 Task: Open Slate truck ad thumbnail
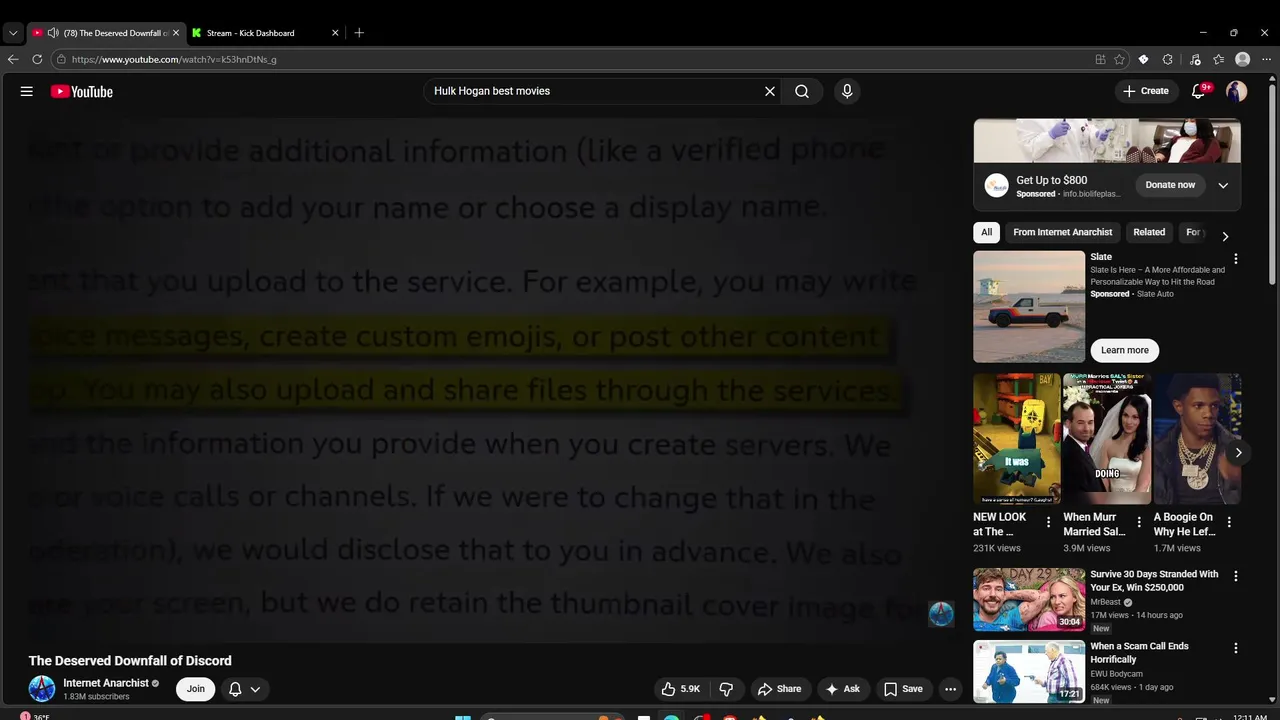[x=1029, y=306]
